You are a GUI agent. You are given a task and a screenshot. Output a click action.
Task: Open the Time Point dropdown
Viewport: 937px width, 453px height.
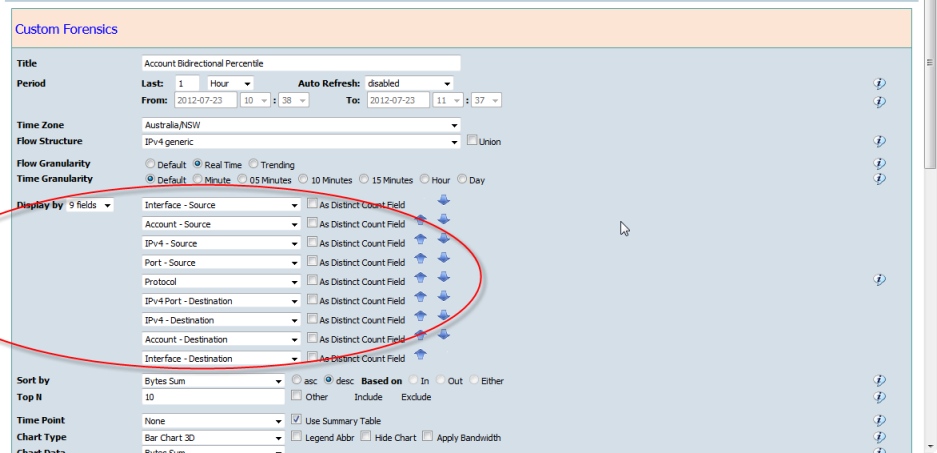tap(213, 421)
